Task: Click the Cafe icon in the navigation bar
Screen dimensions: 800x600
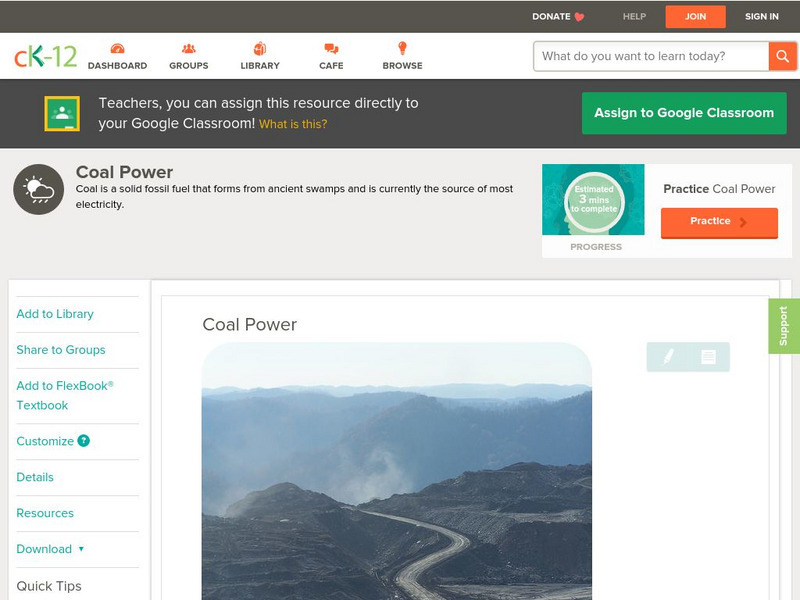Action: [x=330, y=48]
